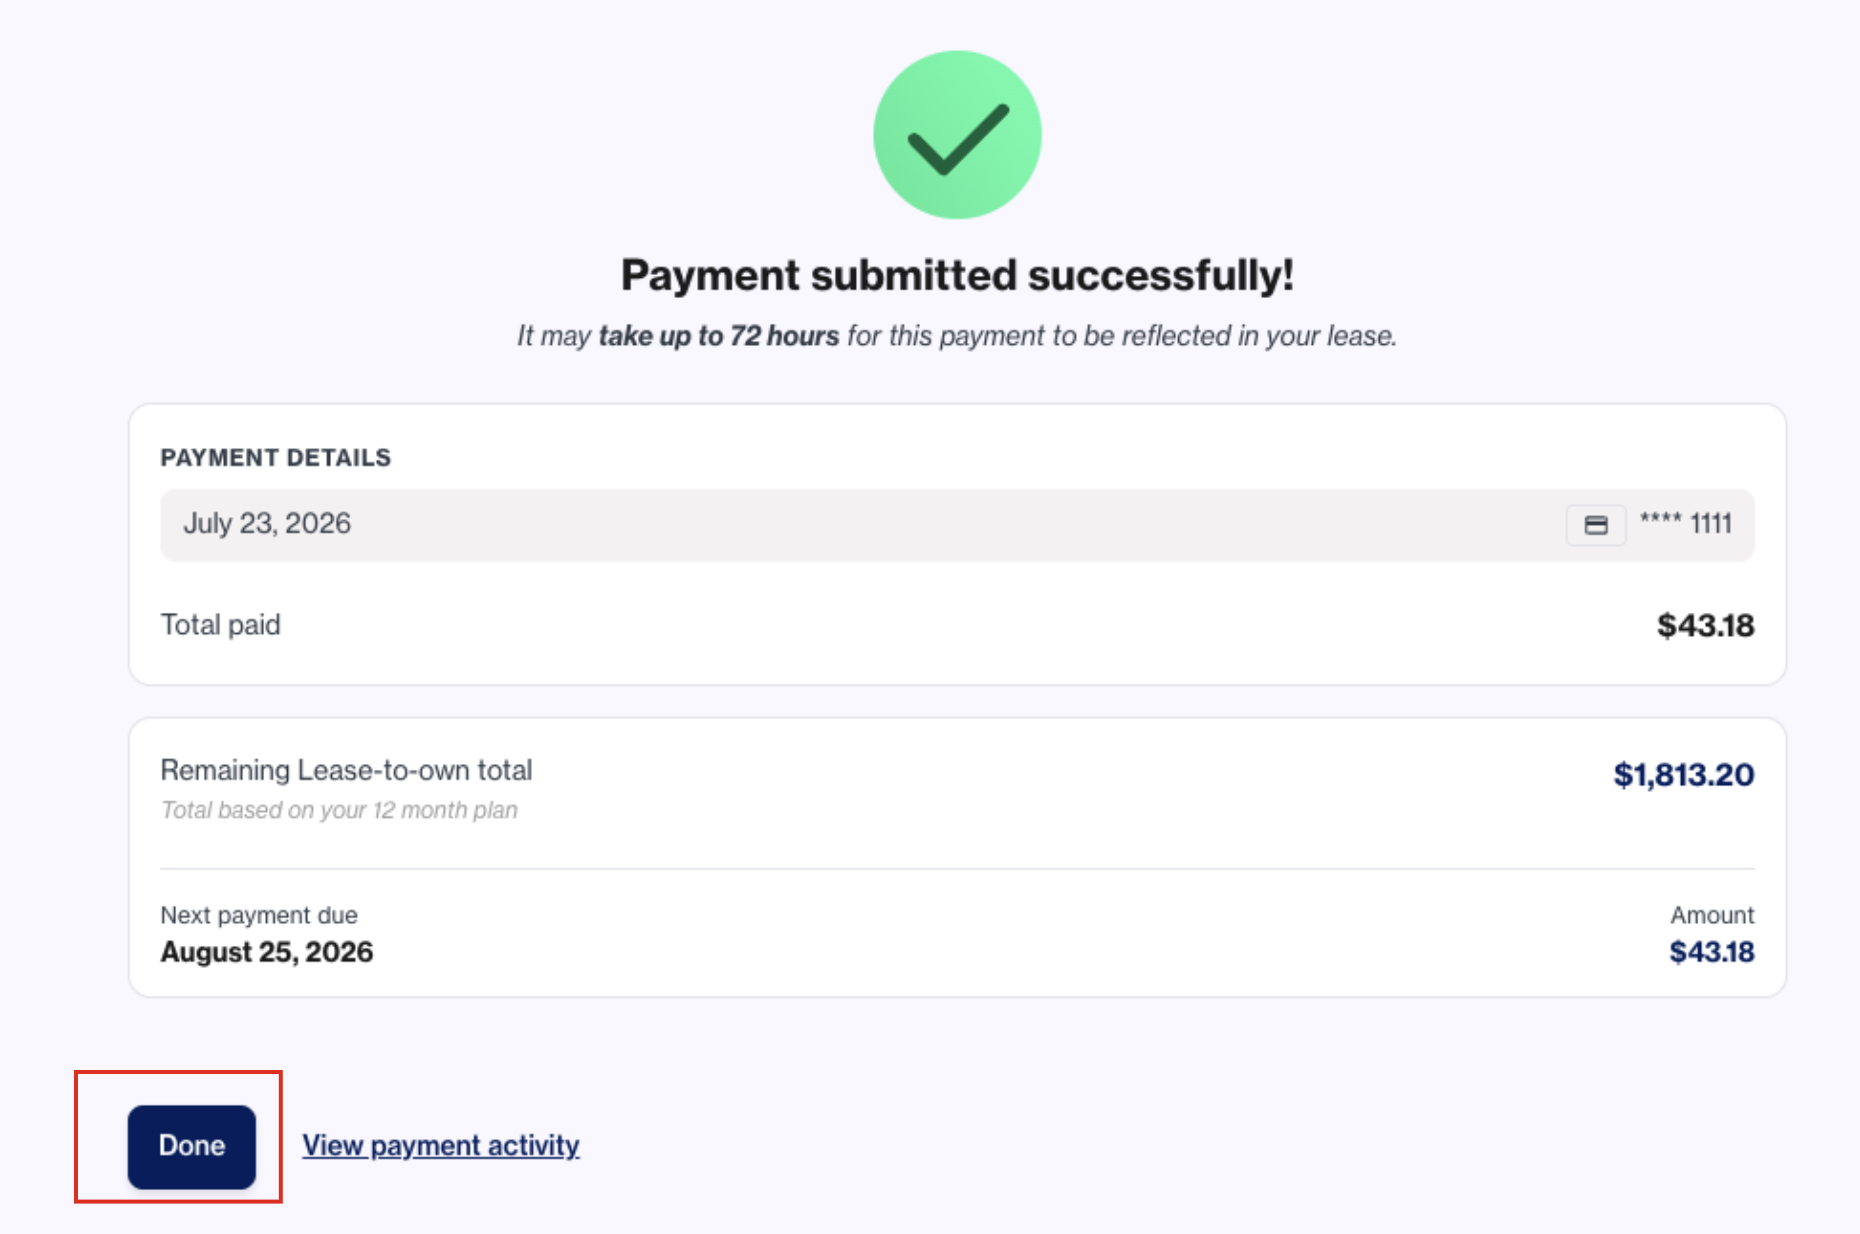The height and width of the screenshot is (1234, 1860).
Task: Click Remaining Lease-to-own total label
Action: [346, 770]
